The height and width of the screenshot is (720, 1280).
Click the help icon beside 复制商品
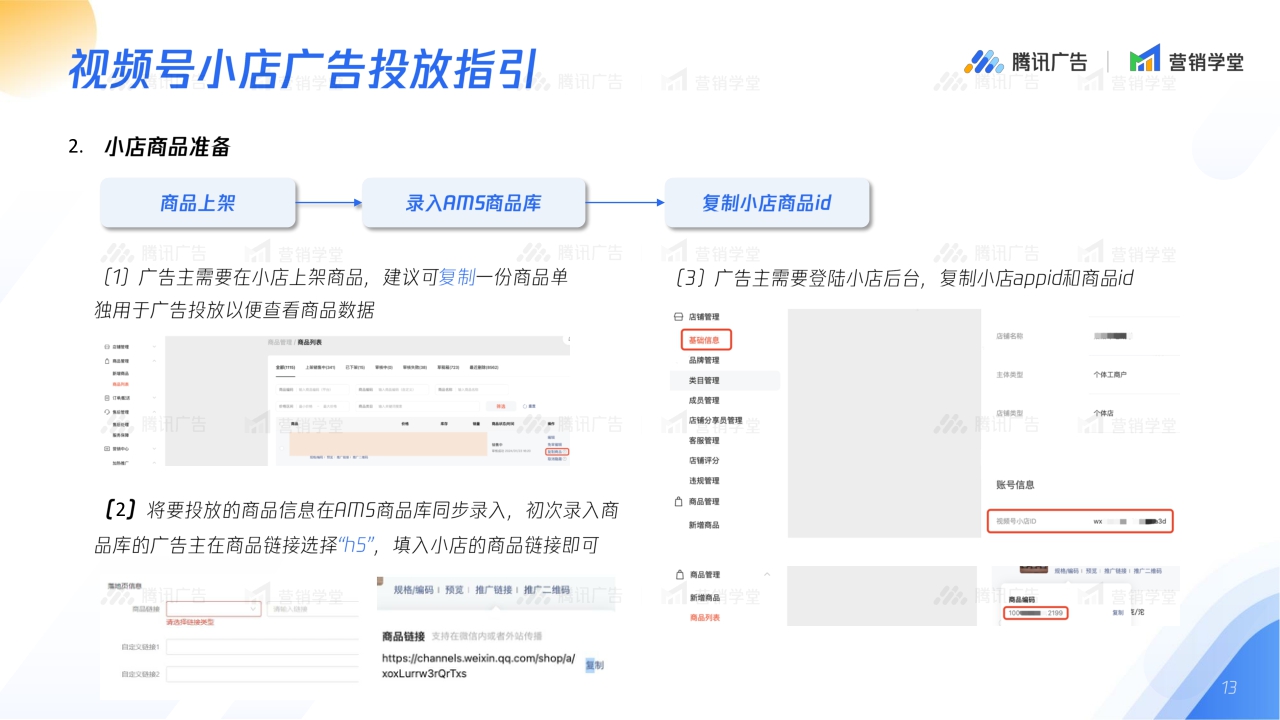pyautogui.click(x=566, y=452)
